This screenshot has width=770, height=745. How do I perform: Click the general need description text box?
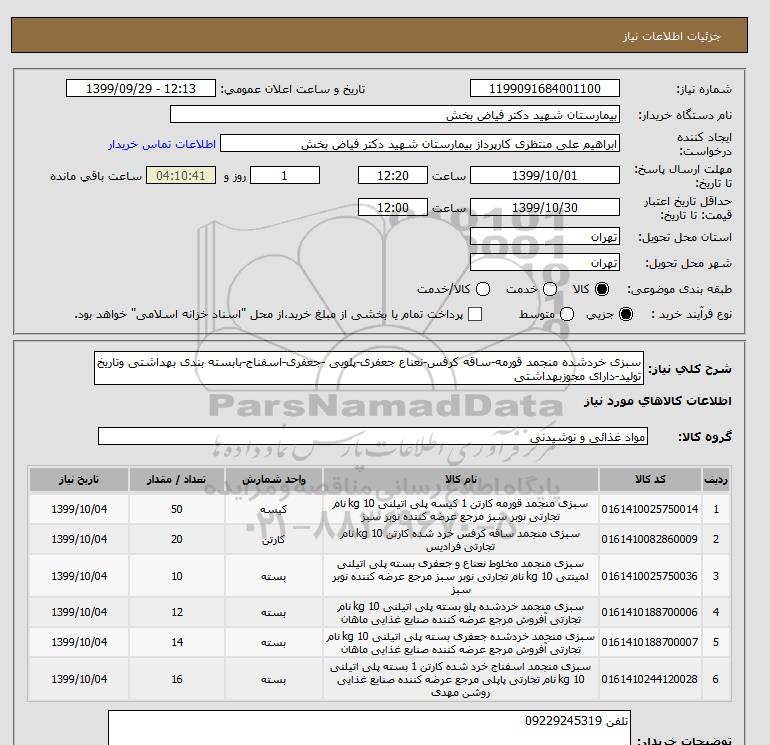369,368
